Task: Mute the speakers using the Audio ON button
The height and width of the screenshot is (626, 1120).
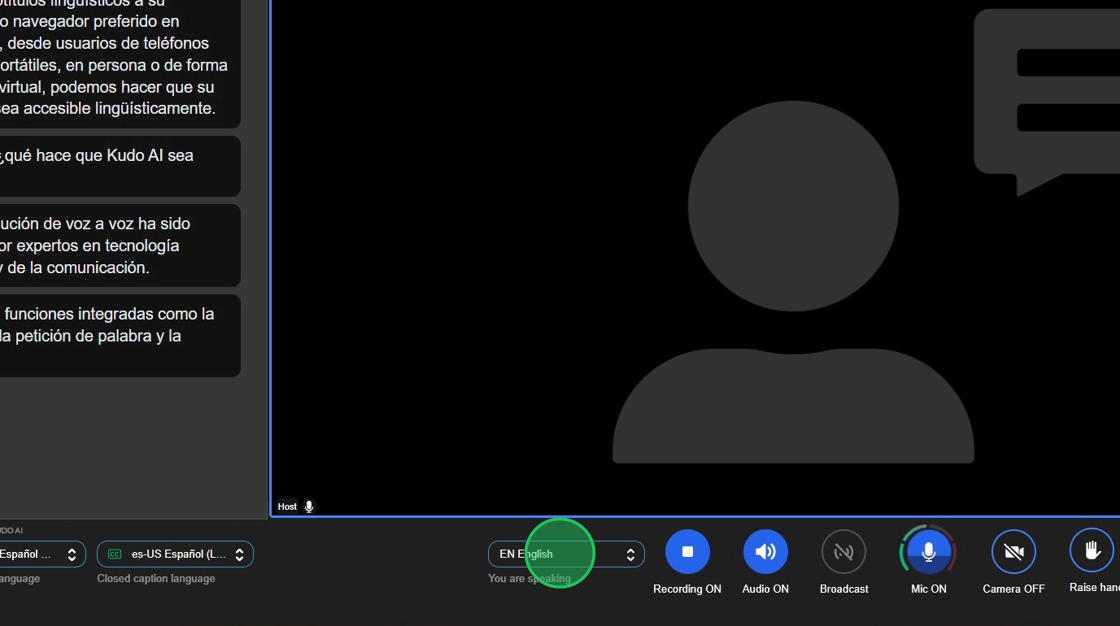Action: point(765,552)
